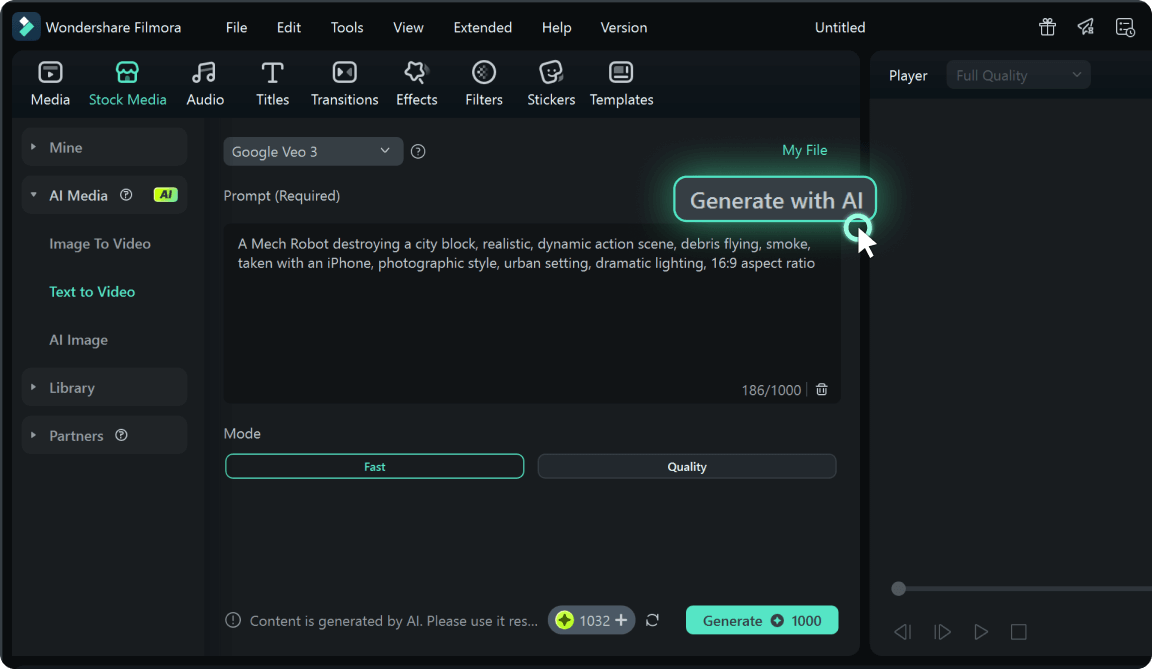Screen dimensions: 1152x669
Task: Click the help icon beside Google Veo 3
Action: coord(418,151)
